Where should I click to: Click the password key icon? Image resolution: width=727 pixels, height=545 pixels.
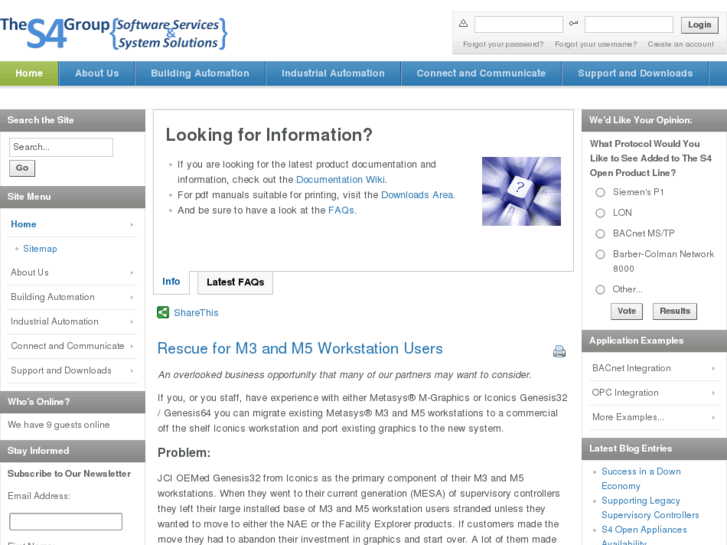coord(574,23)
